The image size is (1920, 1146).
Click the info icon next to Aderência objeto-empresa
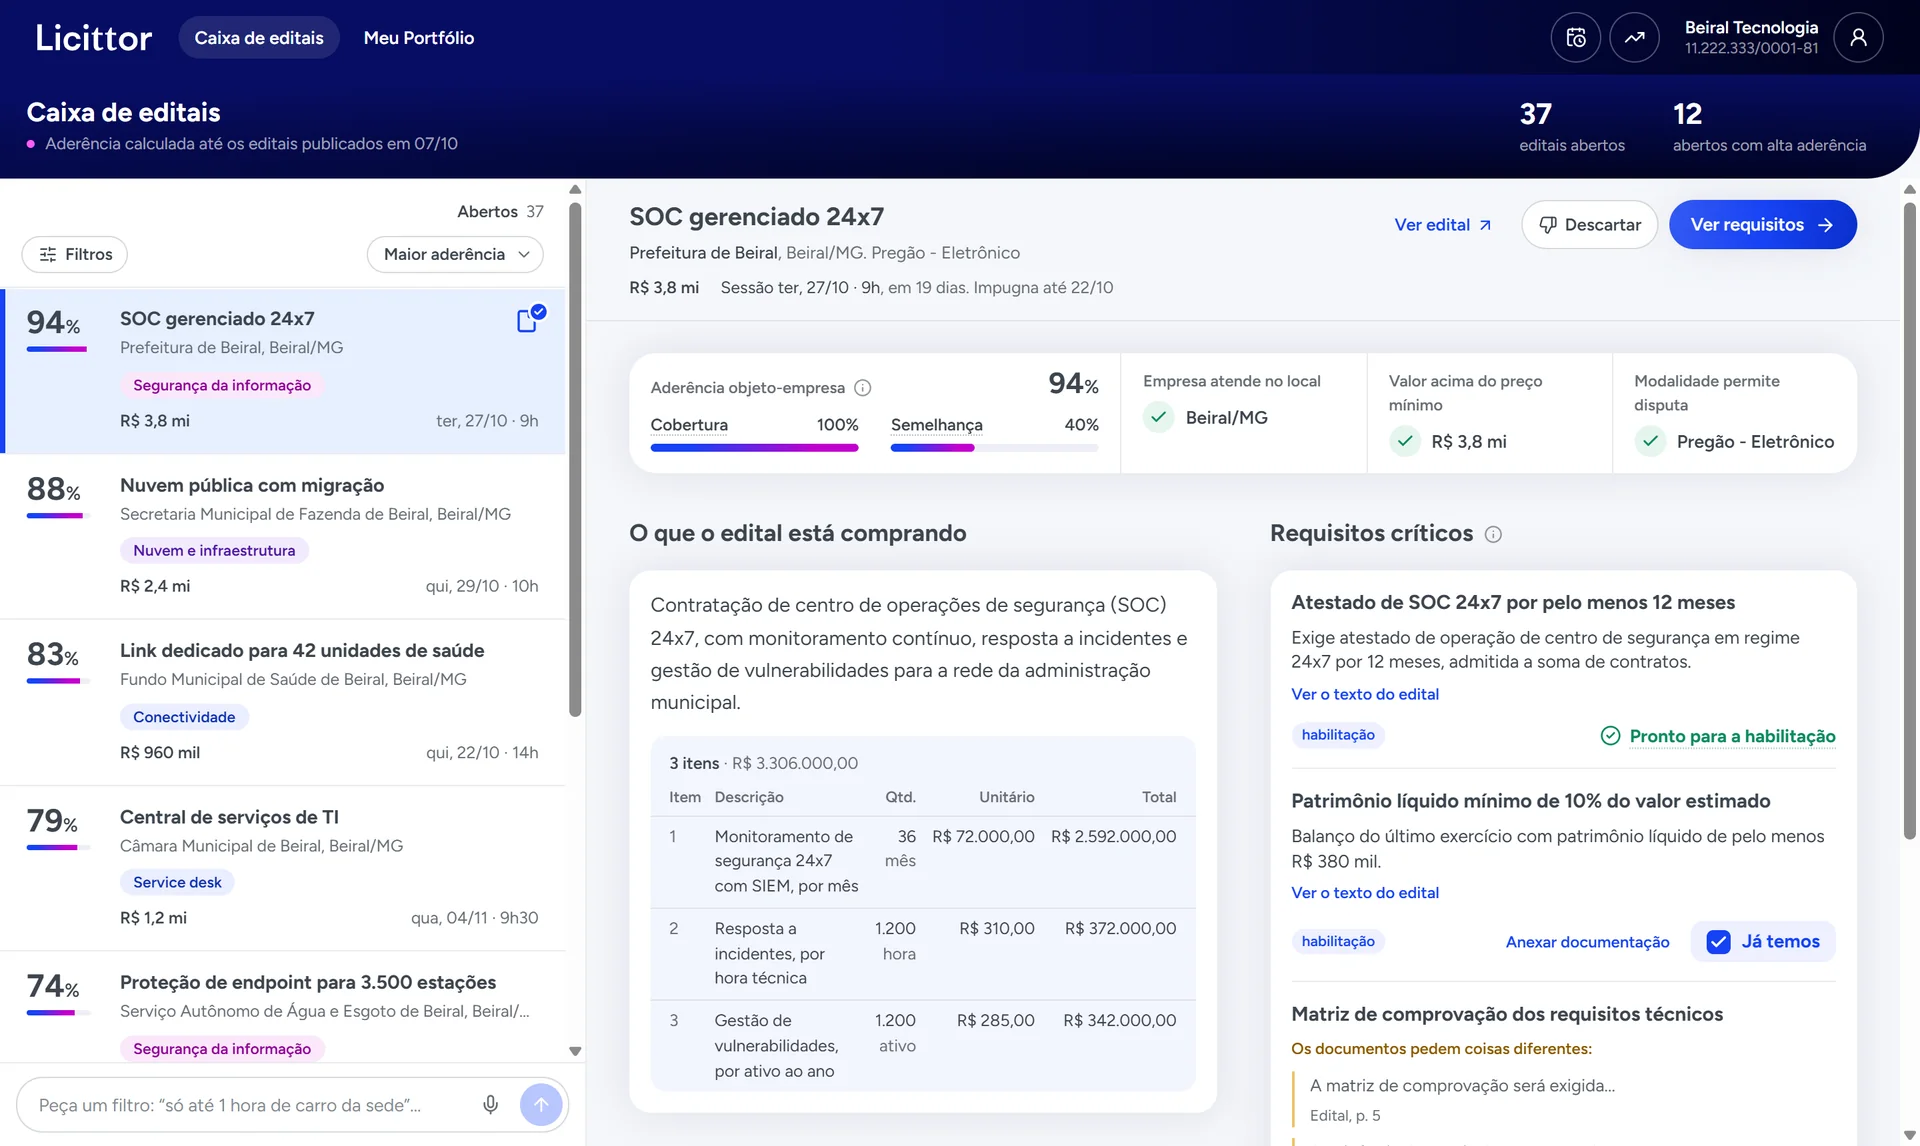coord(863,388)
